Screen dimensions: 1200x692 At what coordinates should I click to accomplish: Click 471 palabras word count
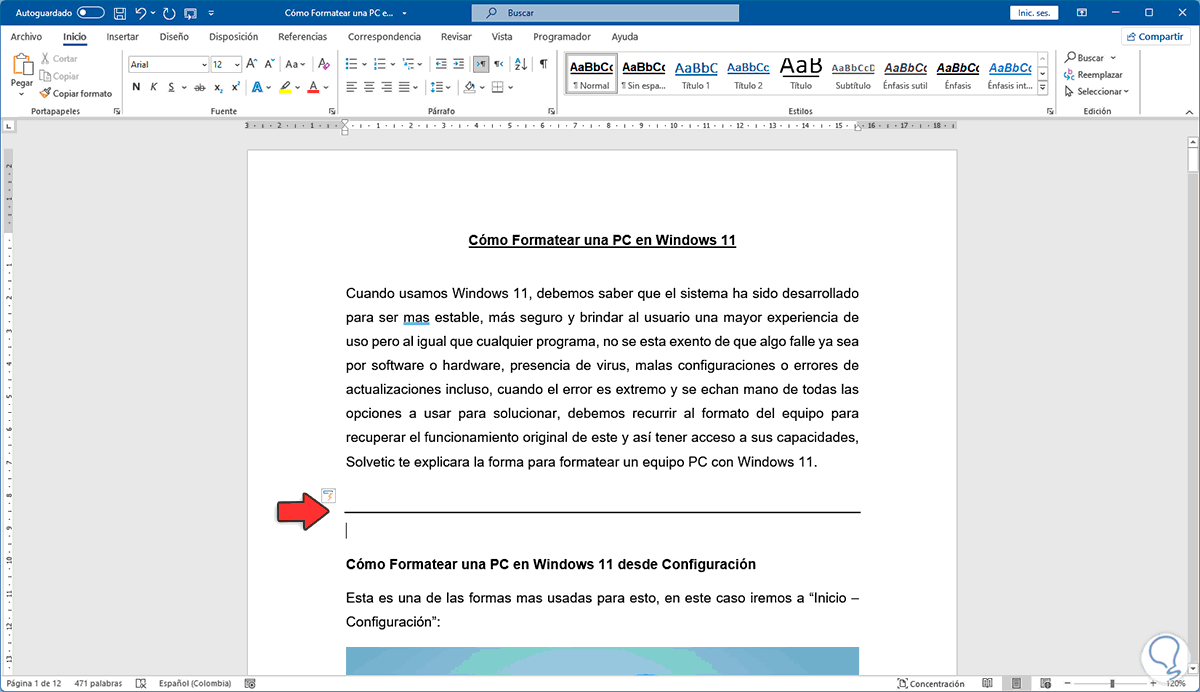100,684
